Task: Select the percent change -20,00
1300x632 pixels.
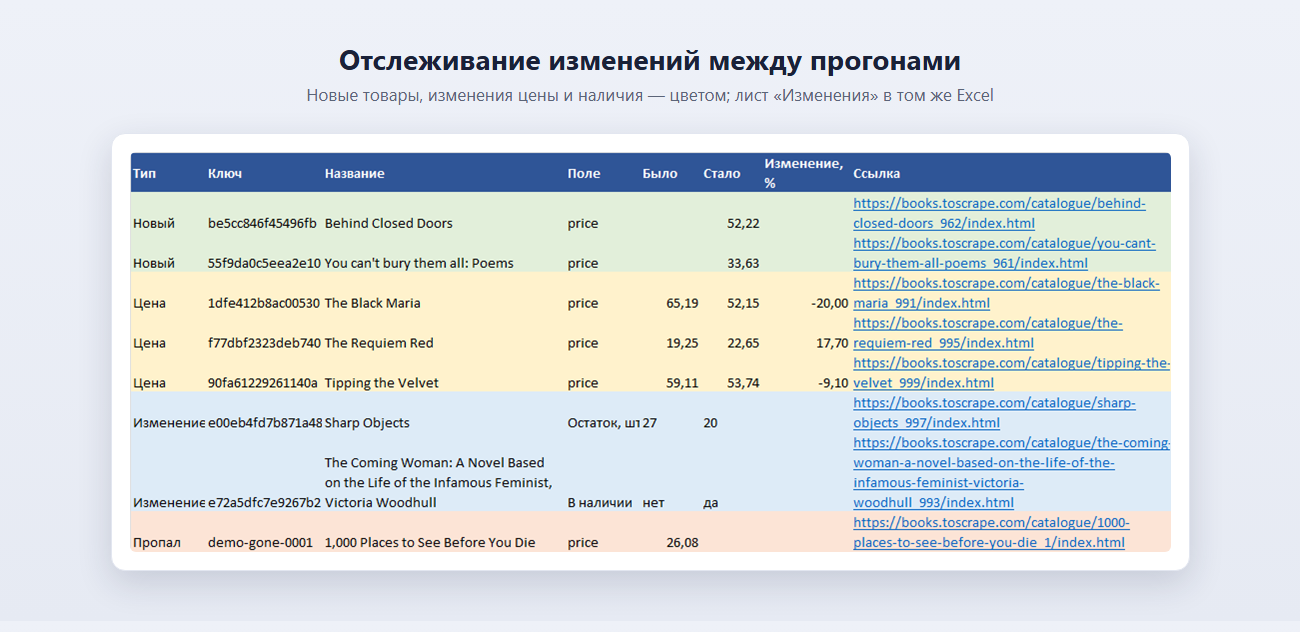Action: tap(830, 303)
